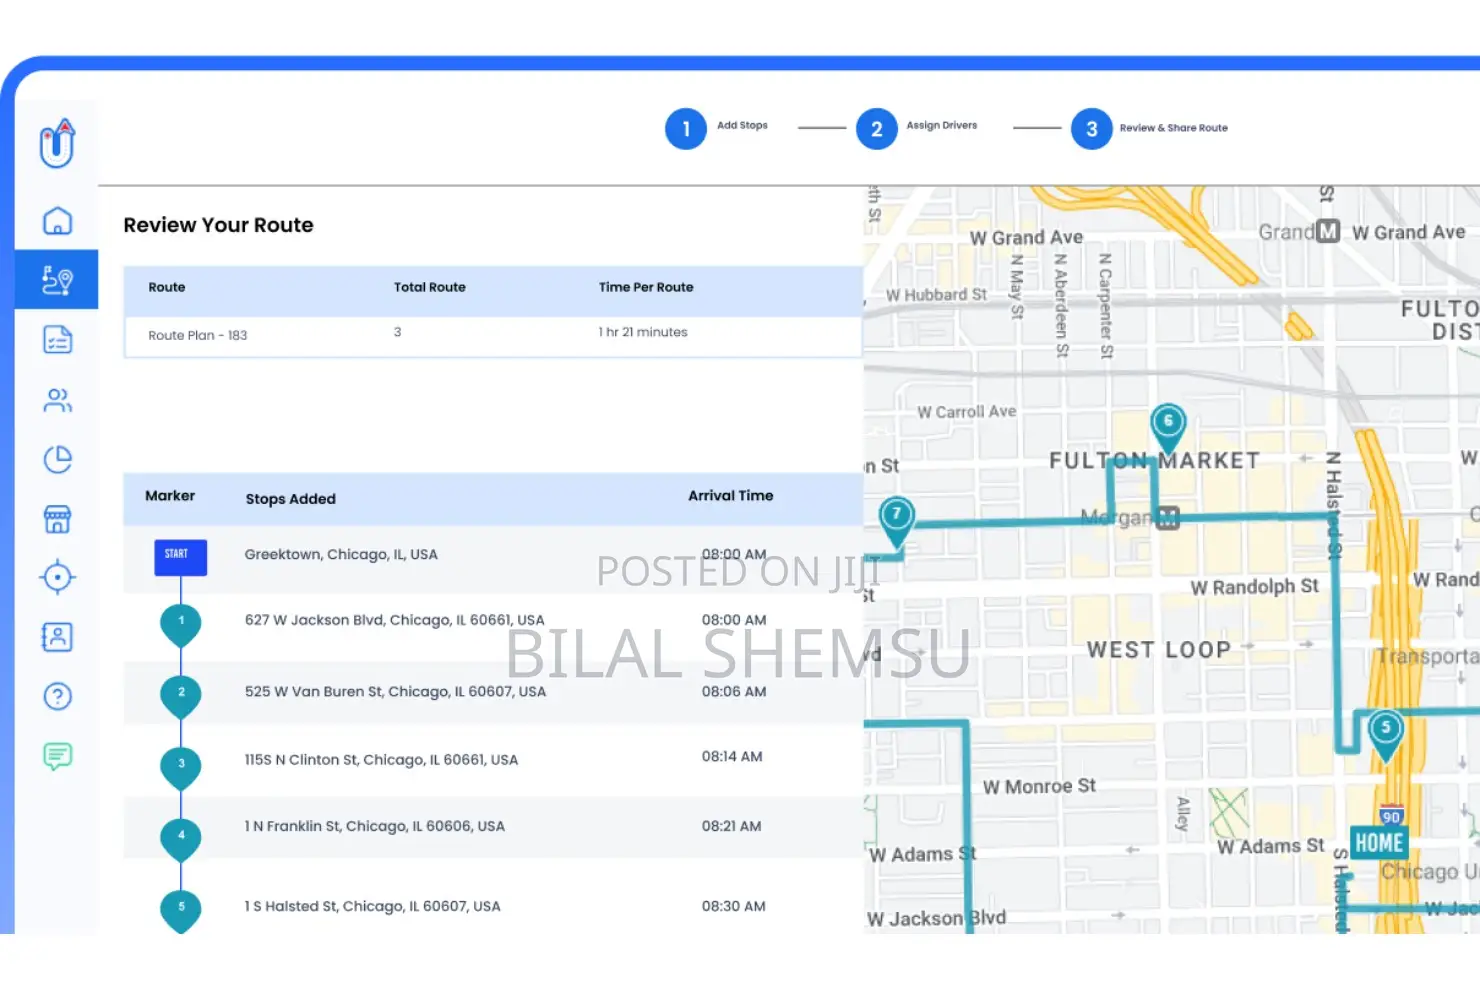Open the drivers/users sidebar icon

pos(57,400)
